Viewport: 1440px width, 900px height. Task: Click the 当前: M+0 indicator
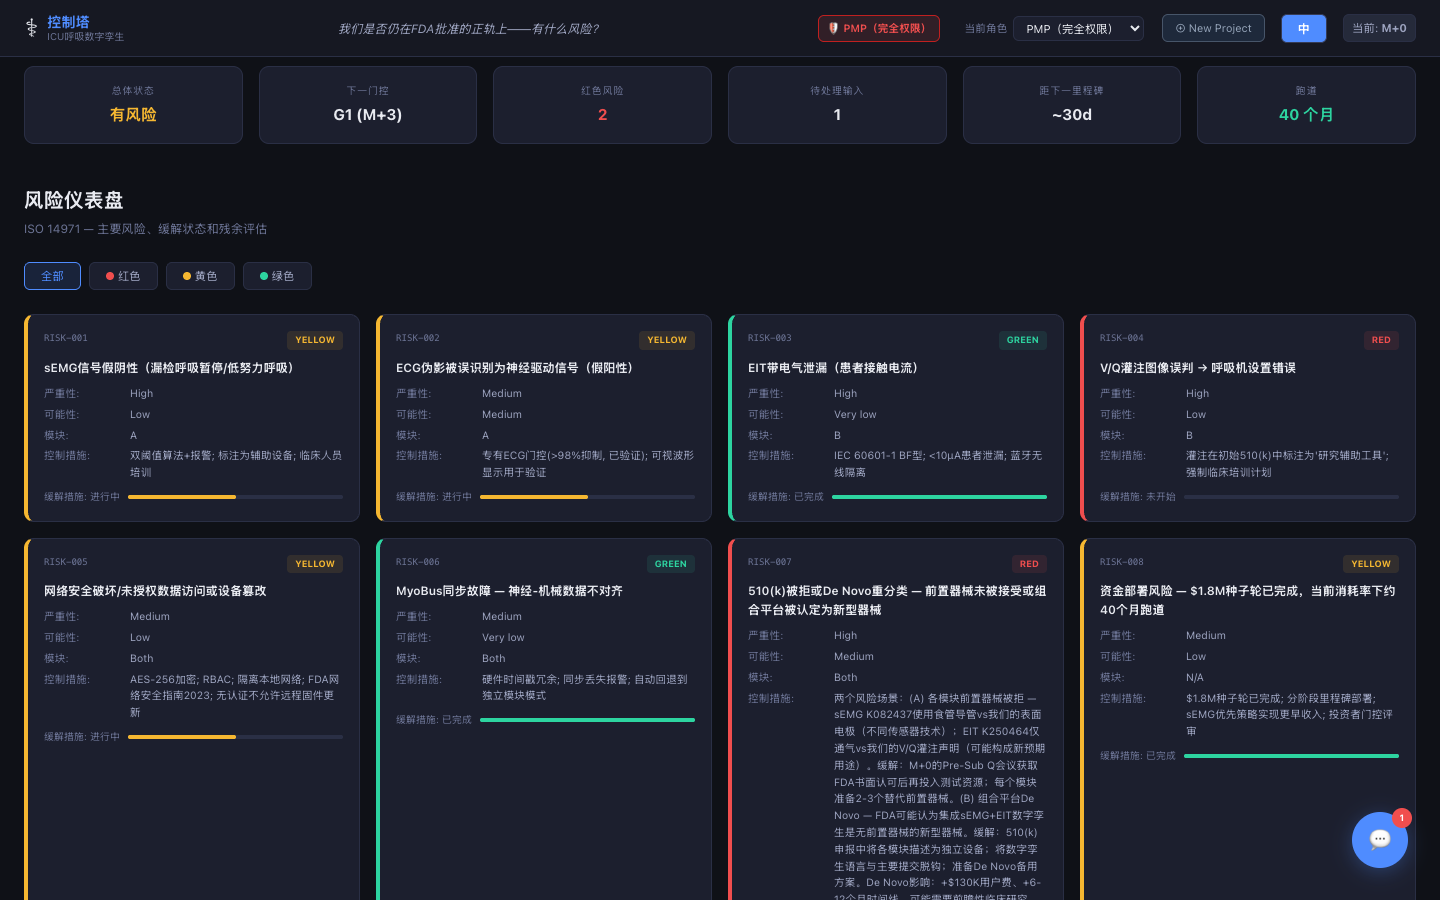point(1379,28)
